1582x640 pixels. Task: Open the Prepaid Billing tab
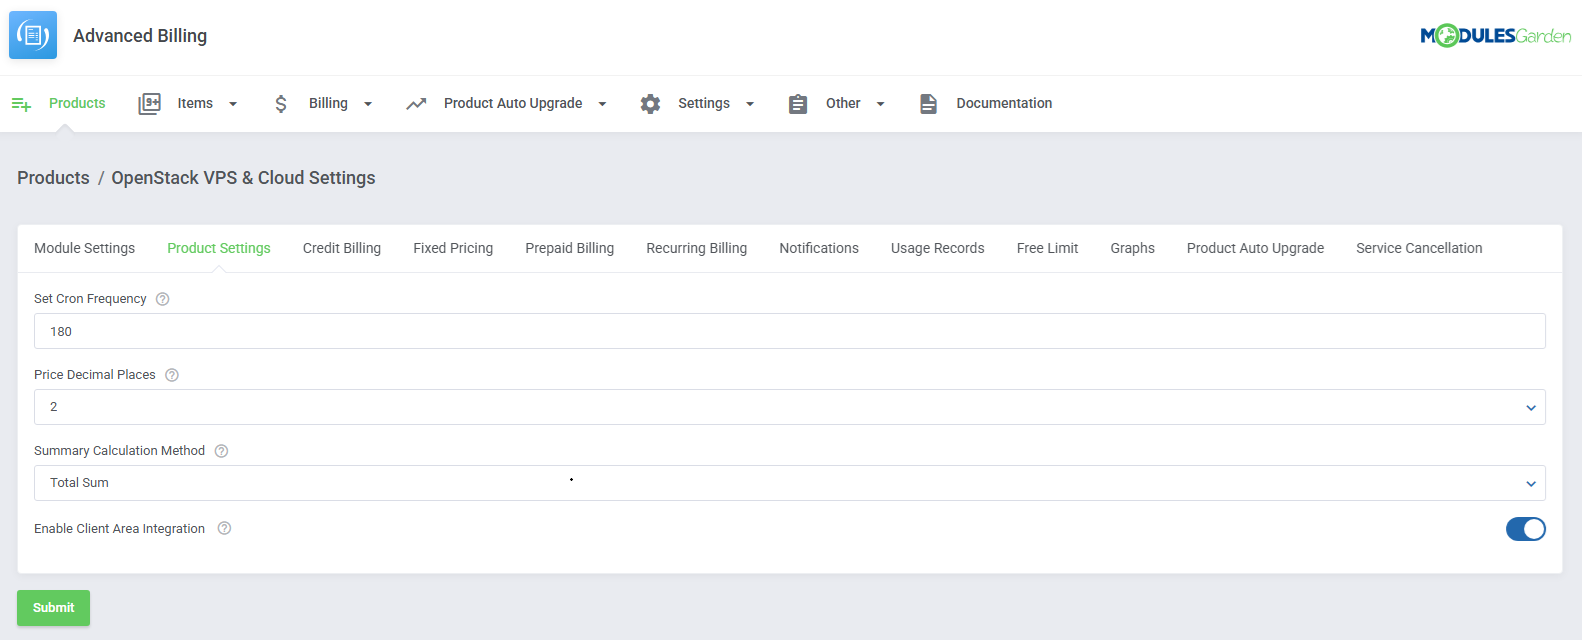[570, 248]
